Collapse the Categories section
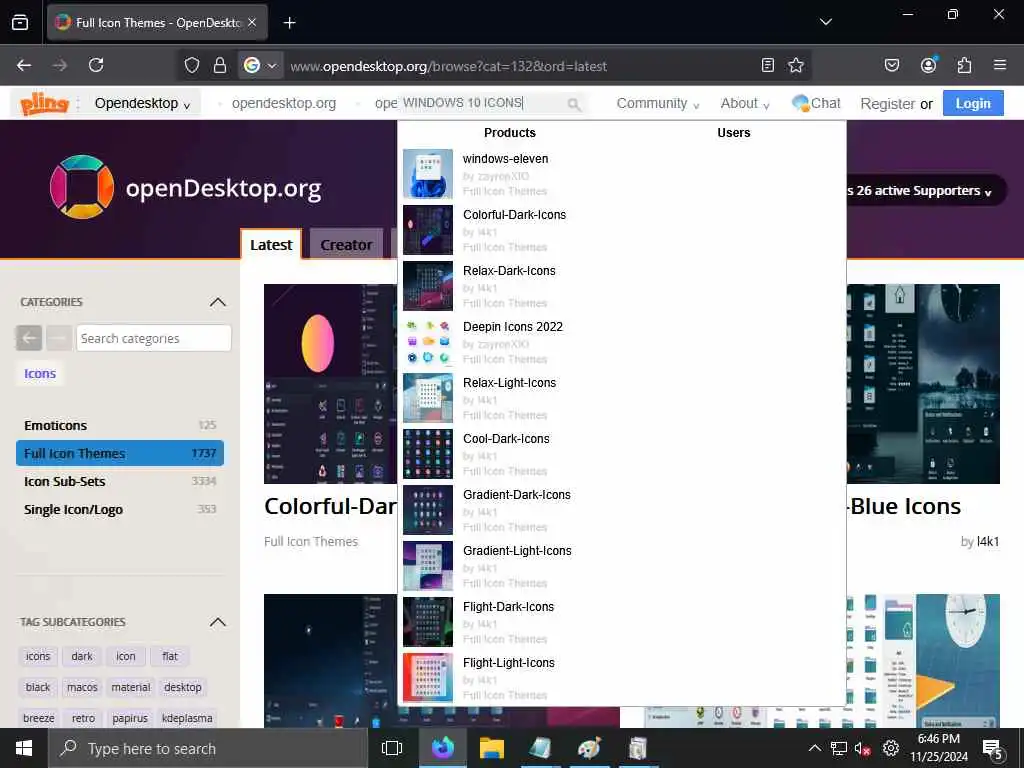This screenshot has width=1024, height=768. (217, 302)
